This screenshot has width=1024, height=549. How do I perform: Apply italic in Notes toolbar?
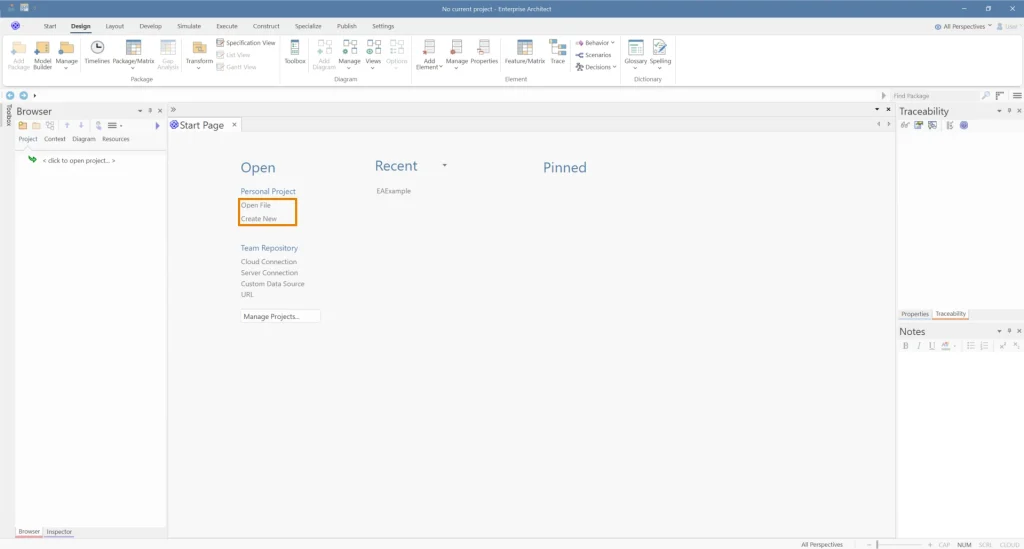coord(918,346)
